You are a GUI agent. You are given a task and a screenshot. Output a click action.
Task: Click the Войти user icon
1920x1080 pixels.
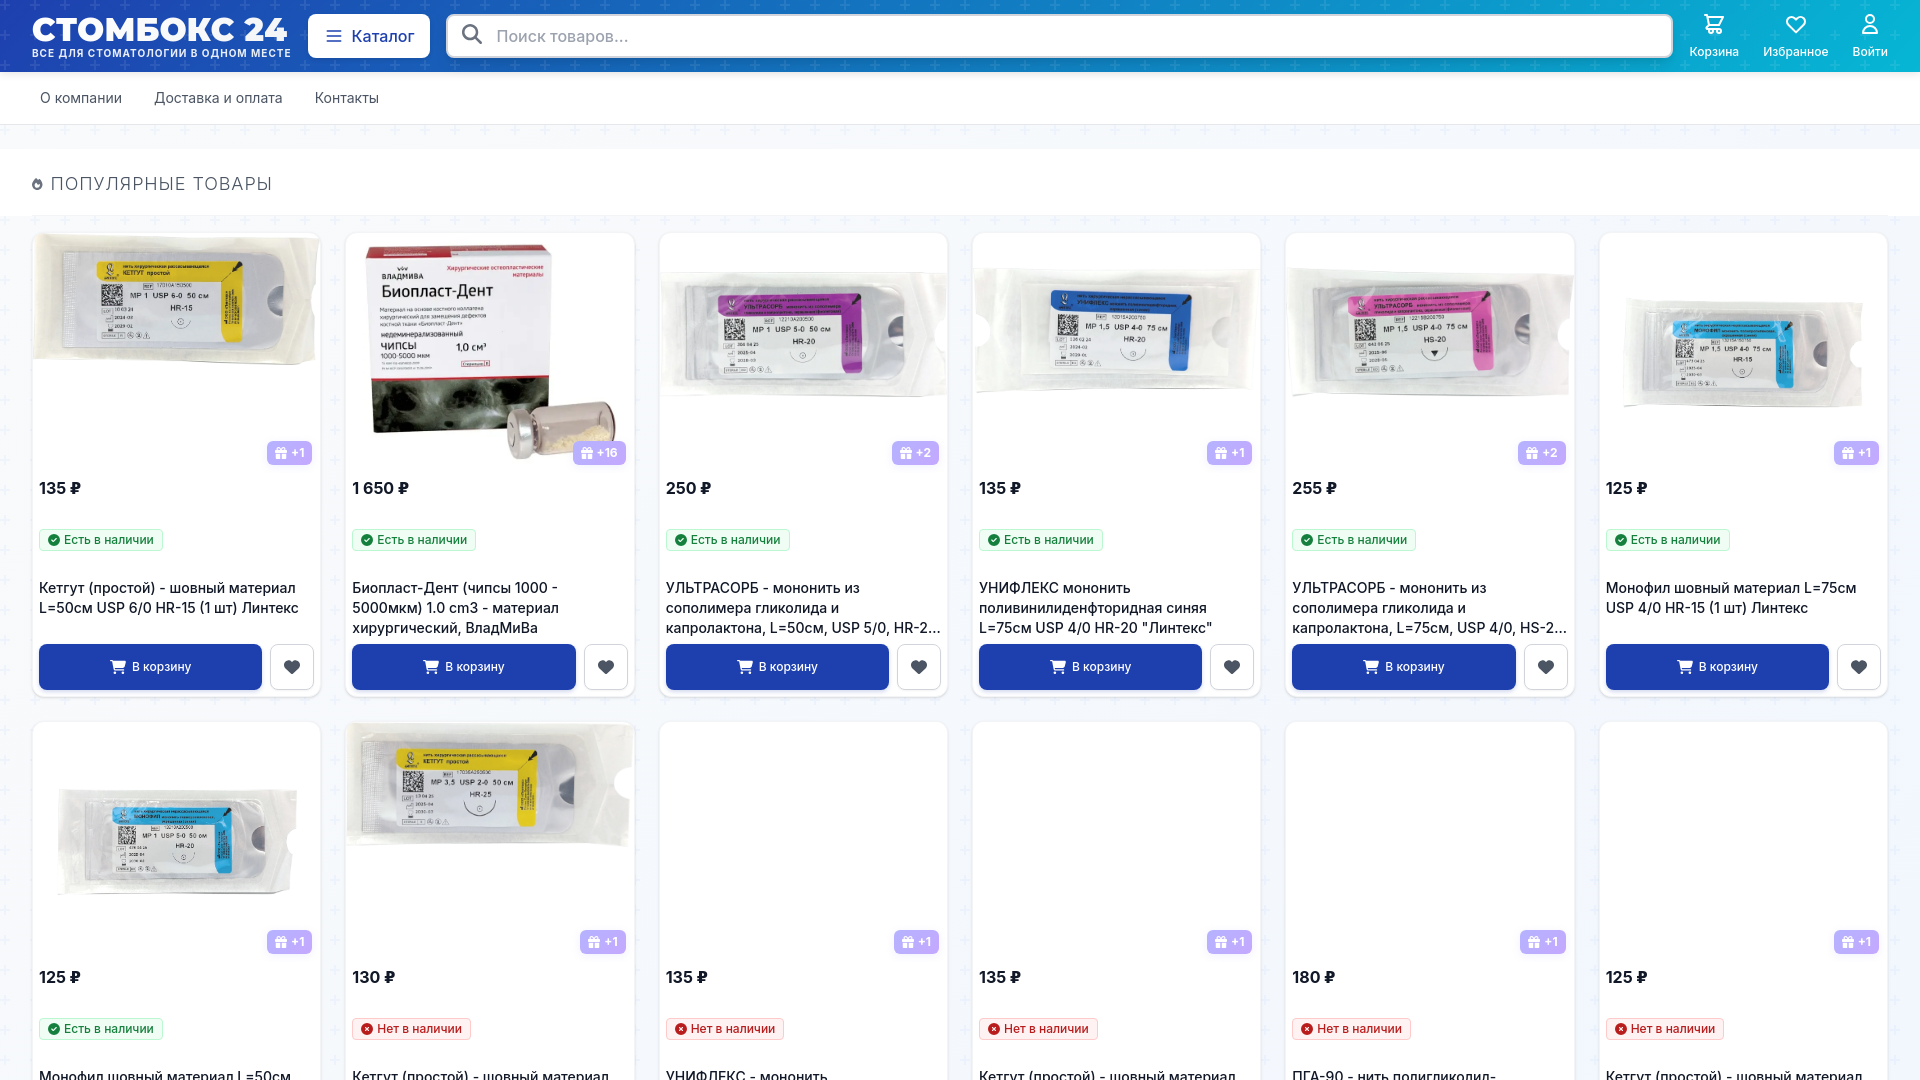(x=1869, y=36)
